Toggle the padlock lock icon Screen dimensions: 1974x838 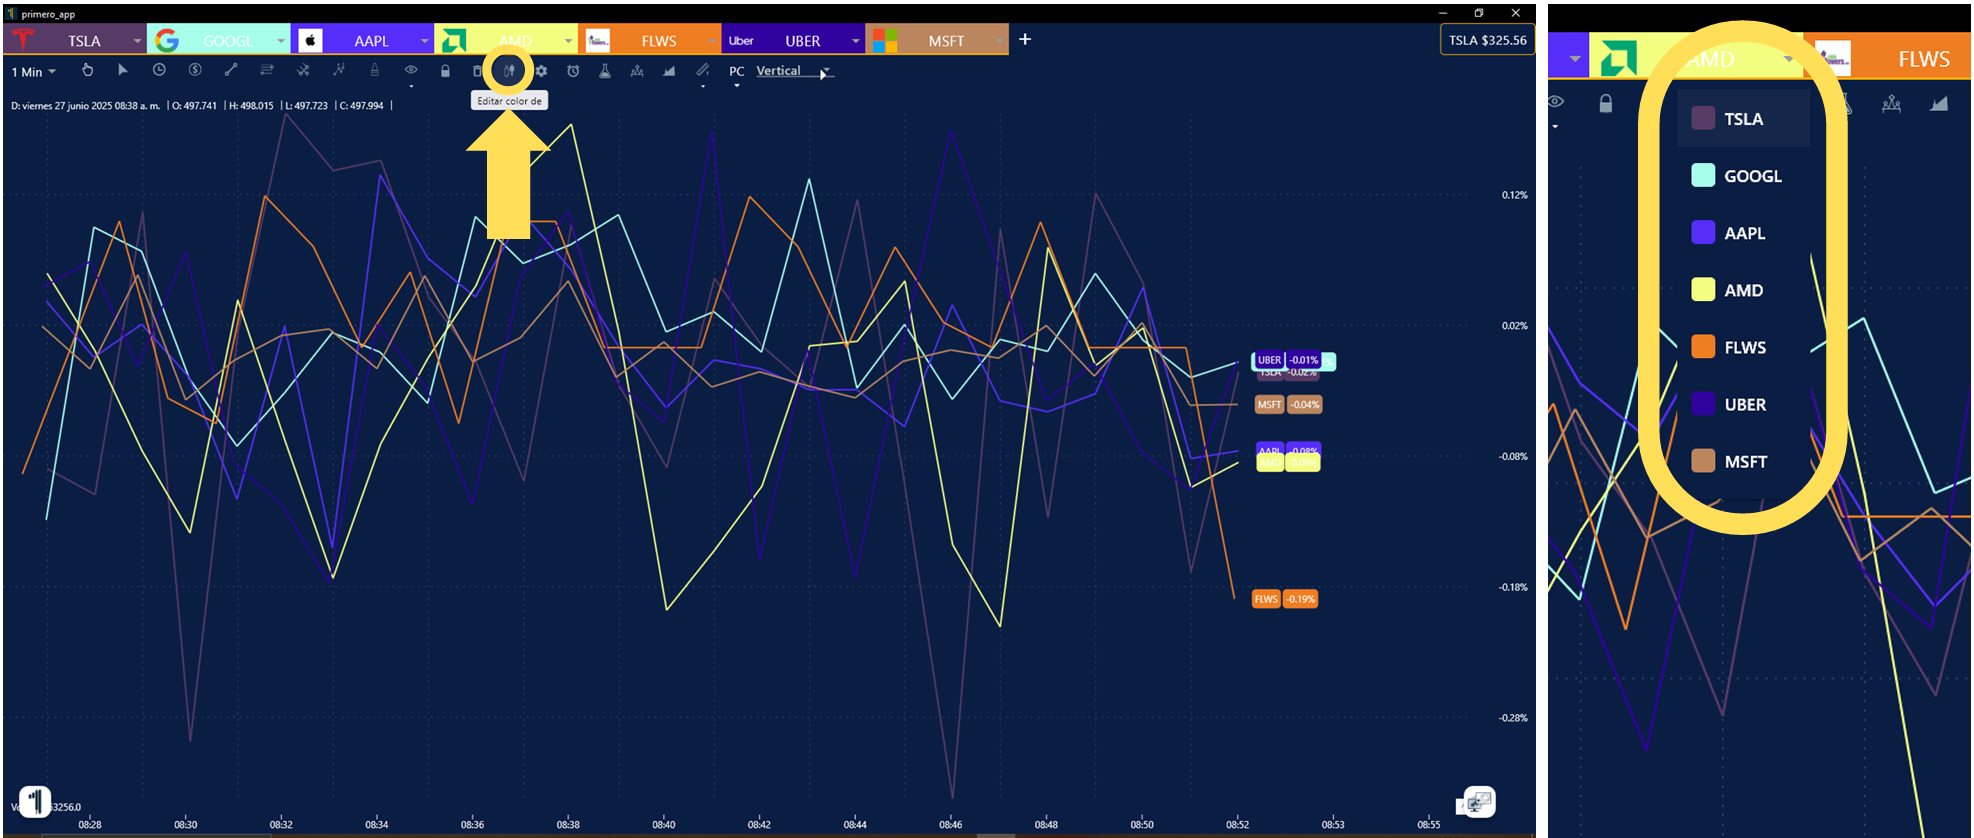click(x=445, y=71)
